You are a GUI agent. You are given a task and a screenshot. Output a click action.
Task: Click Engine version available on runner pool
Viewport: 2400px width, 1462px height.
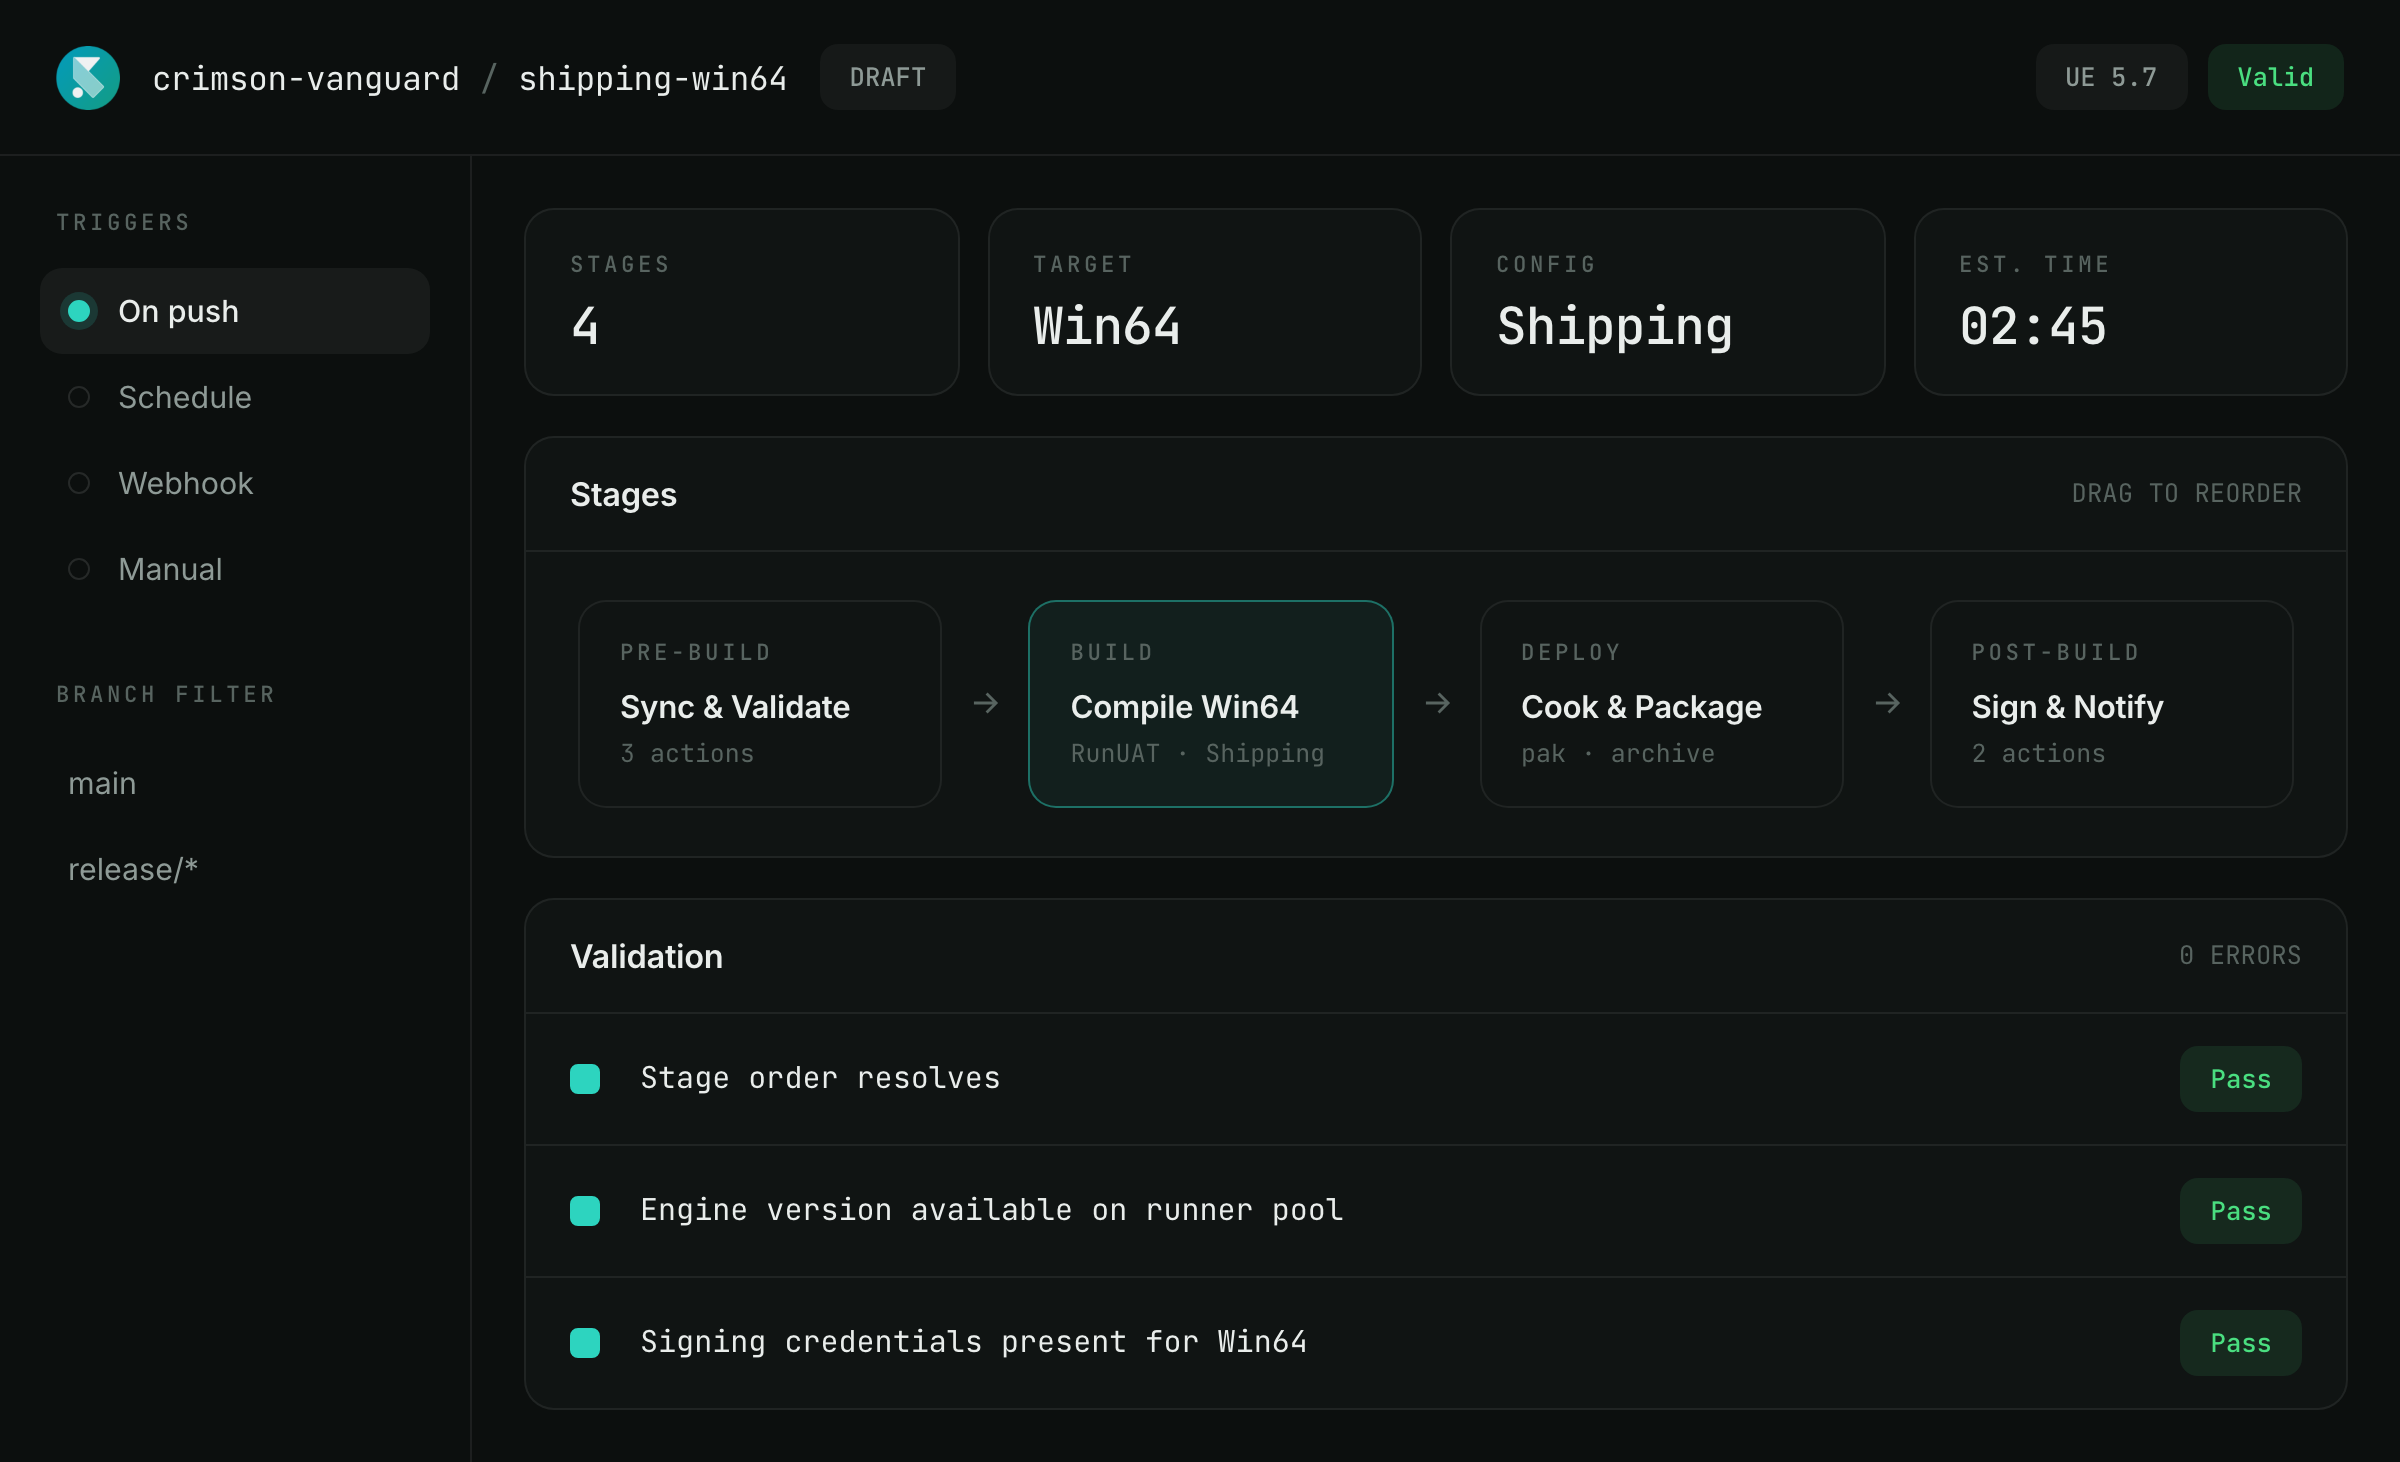tap(992, 1210)
